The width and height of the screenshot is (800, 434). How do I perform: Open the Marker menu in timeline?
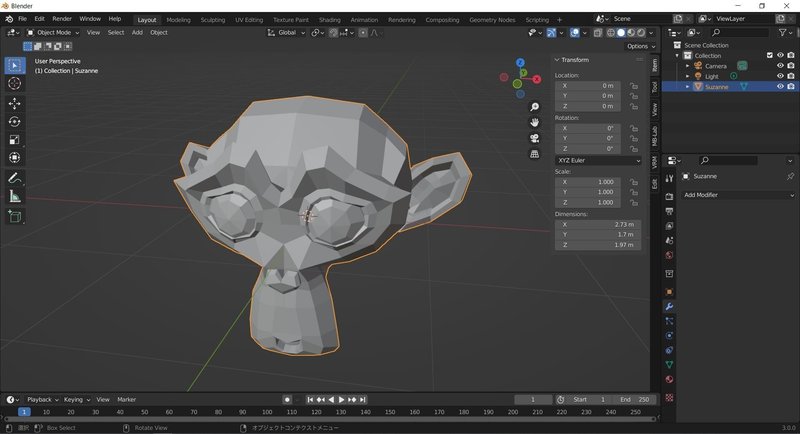127,400
